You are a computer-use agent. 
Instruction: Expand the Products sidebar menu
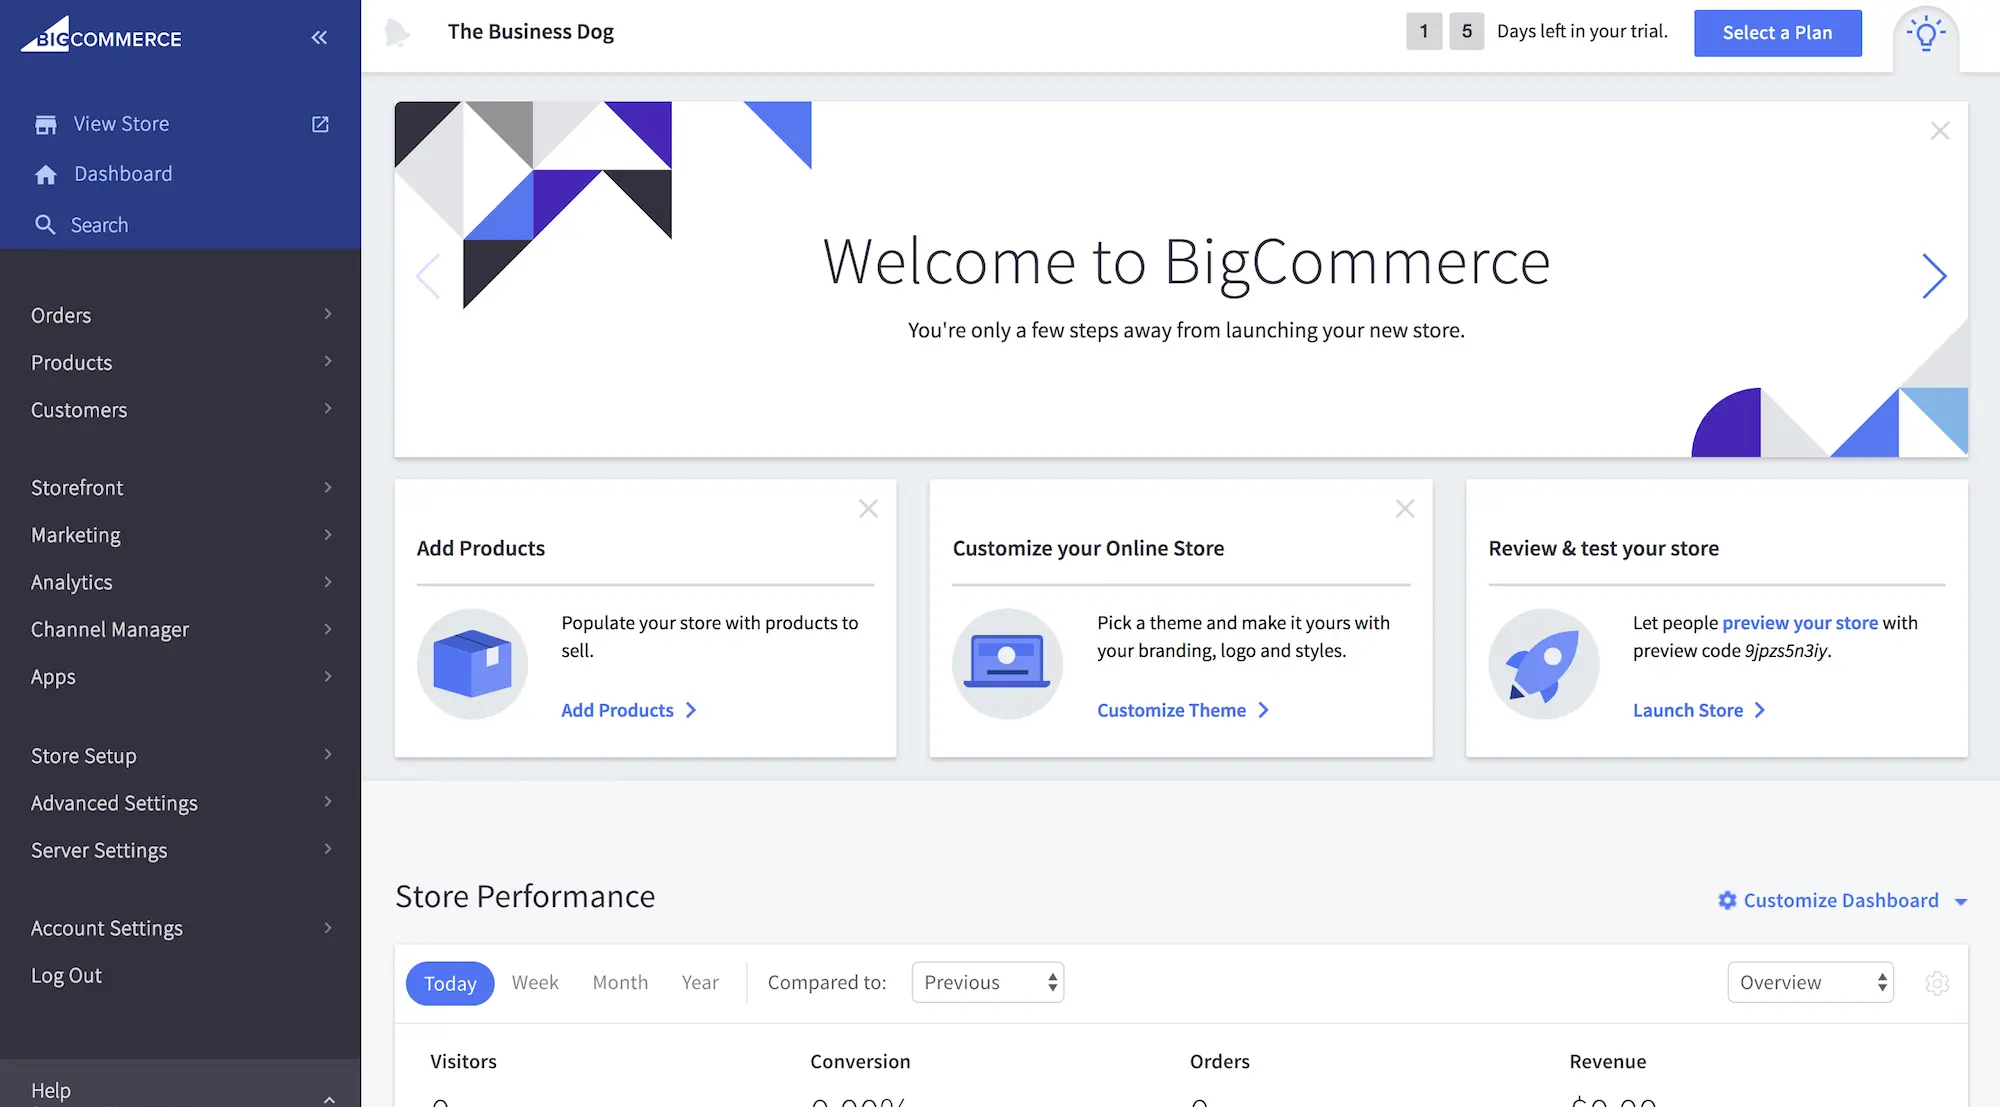pos(70,362)
